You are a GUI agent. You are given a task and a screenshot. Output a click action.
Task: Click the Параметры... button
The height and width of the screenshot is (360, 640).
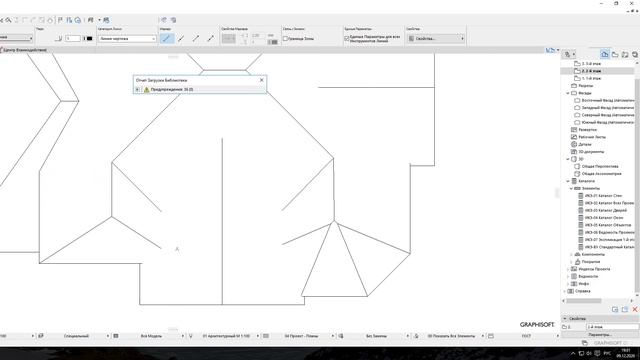600,335
